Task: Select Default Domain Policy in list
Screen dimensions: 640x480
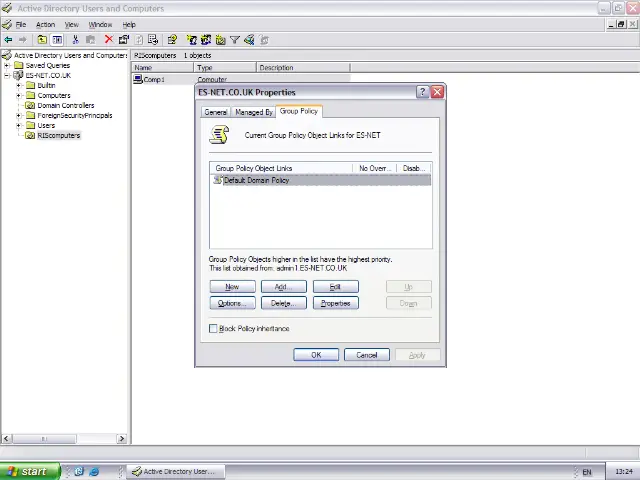Action: tap(321, 180)
